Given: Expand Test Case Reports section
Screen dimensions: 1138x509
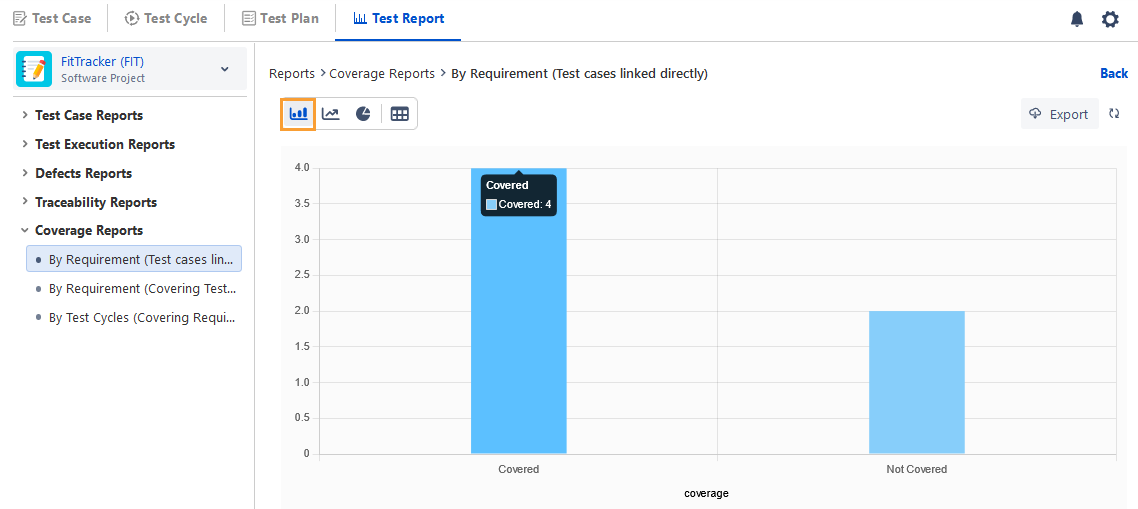Looking at the screenshot, I should pos(25,115).
